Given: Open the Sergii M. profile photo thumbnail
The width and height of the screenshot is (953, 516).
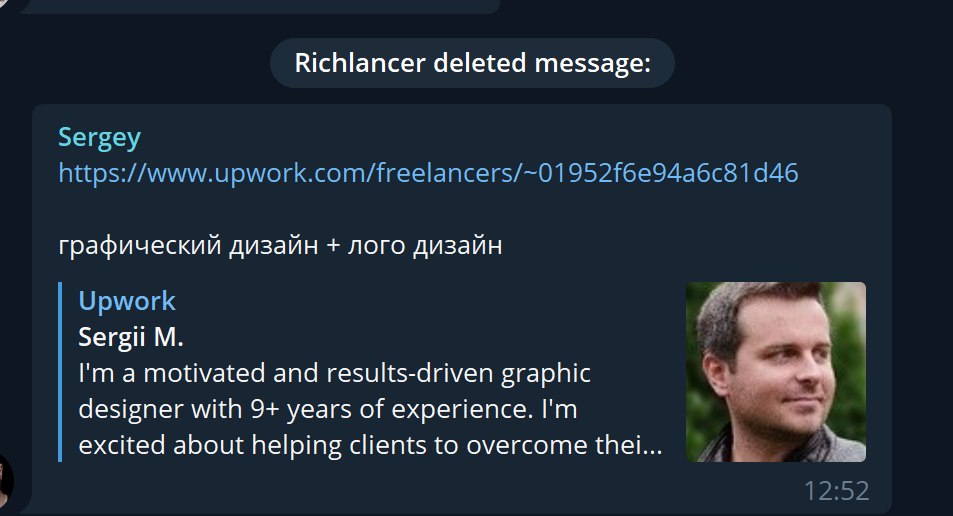Looking at the screenshot, I should click(776, 372).
